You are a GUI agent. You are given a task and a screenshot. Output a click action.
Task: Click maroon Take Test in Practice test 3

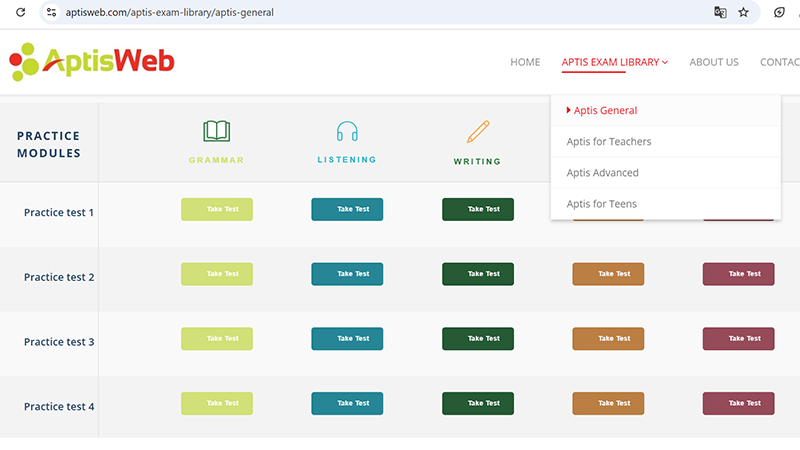pos(738,339)
